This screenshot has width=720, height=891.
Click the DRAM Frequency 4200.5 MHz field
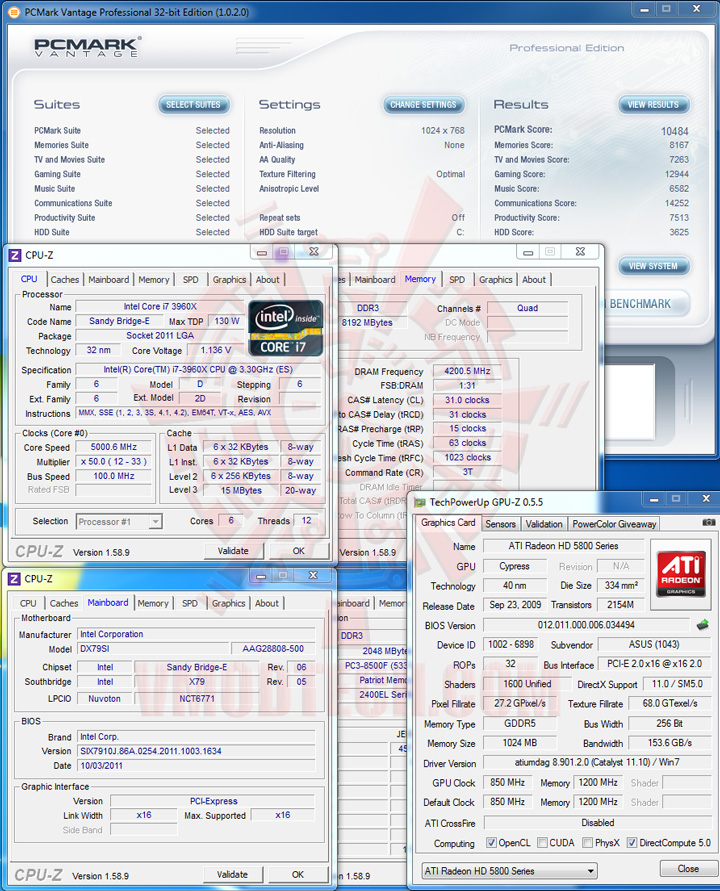tap(467, 371)
